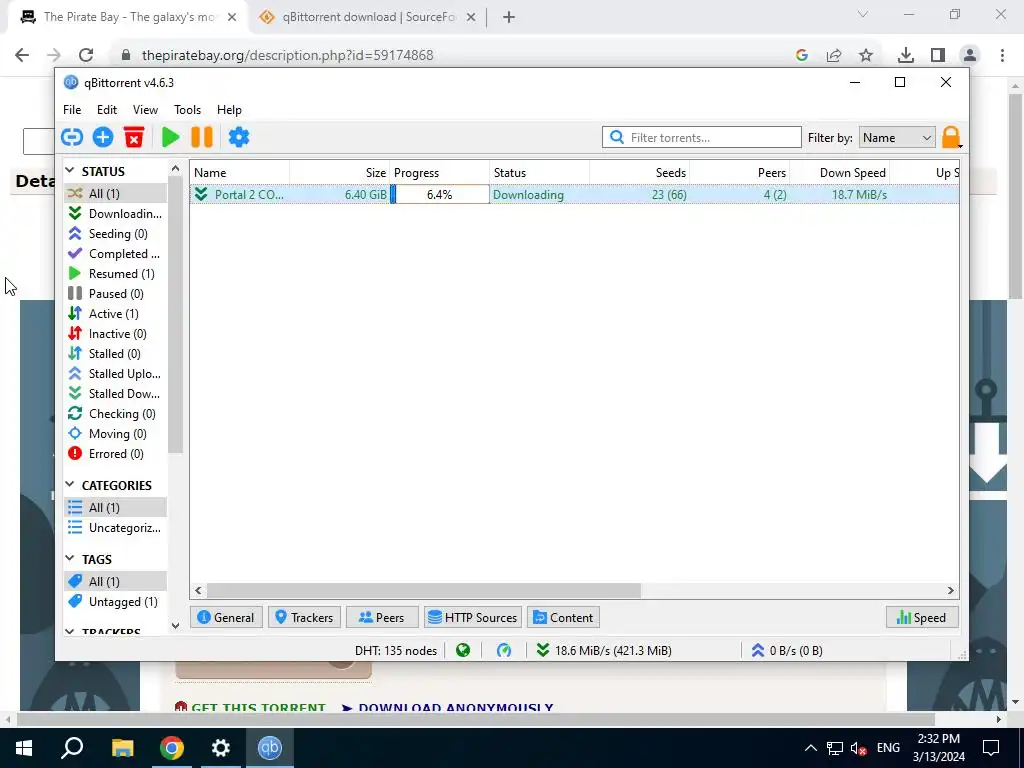This screenshot has width=1024, height=768.
Task: Click the green Resume play icon
Action: click(x=170, y=137)
